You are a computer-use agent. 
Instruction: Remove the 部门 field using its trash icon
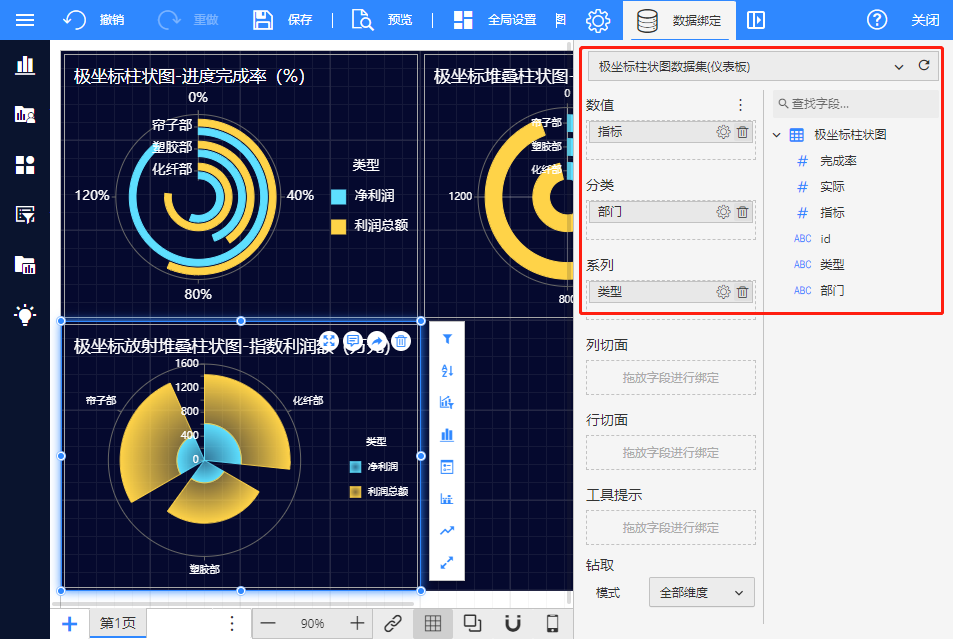pos(742,212)
